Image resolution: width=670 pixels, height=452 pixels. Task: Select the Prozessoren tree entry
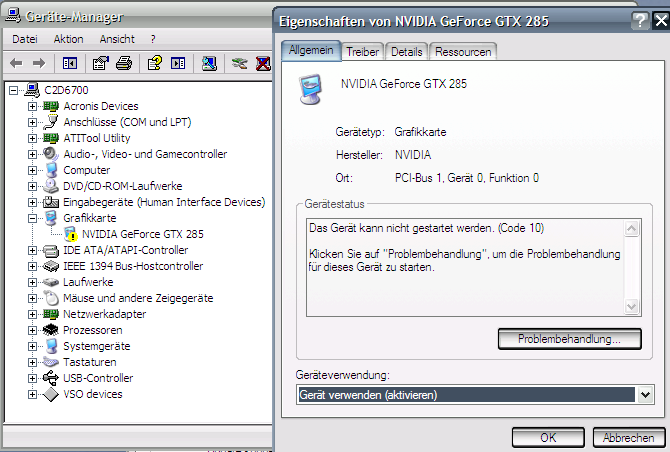93,330
